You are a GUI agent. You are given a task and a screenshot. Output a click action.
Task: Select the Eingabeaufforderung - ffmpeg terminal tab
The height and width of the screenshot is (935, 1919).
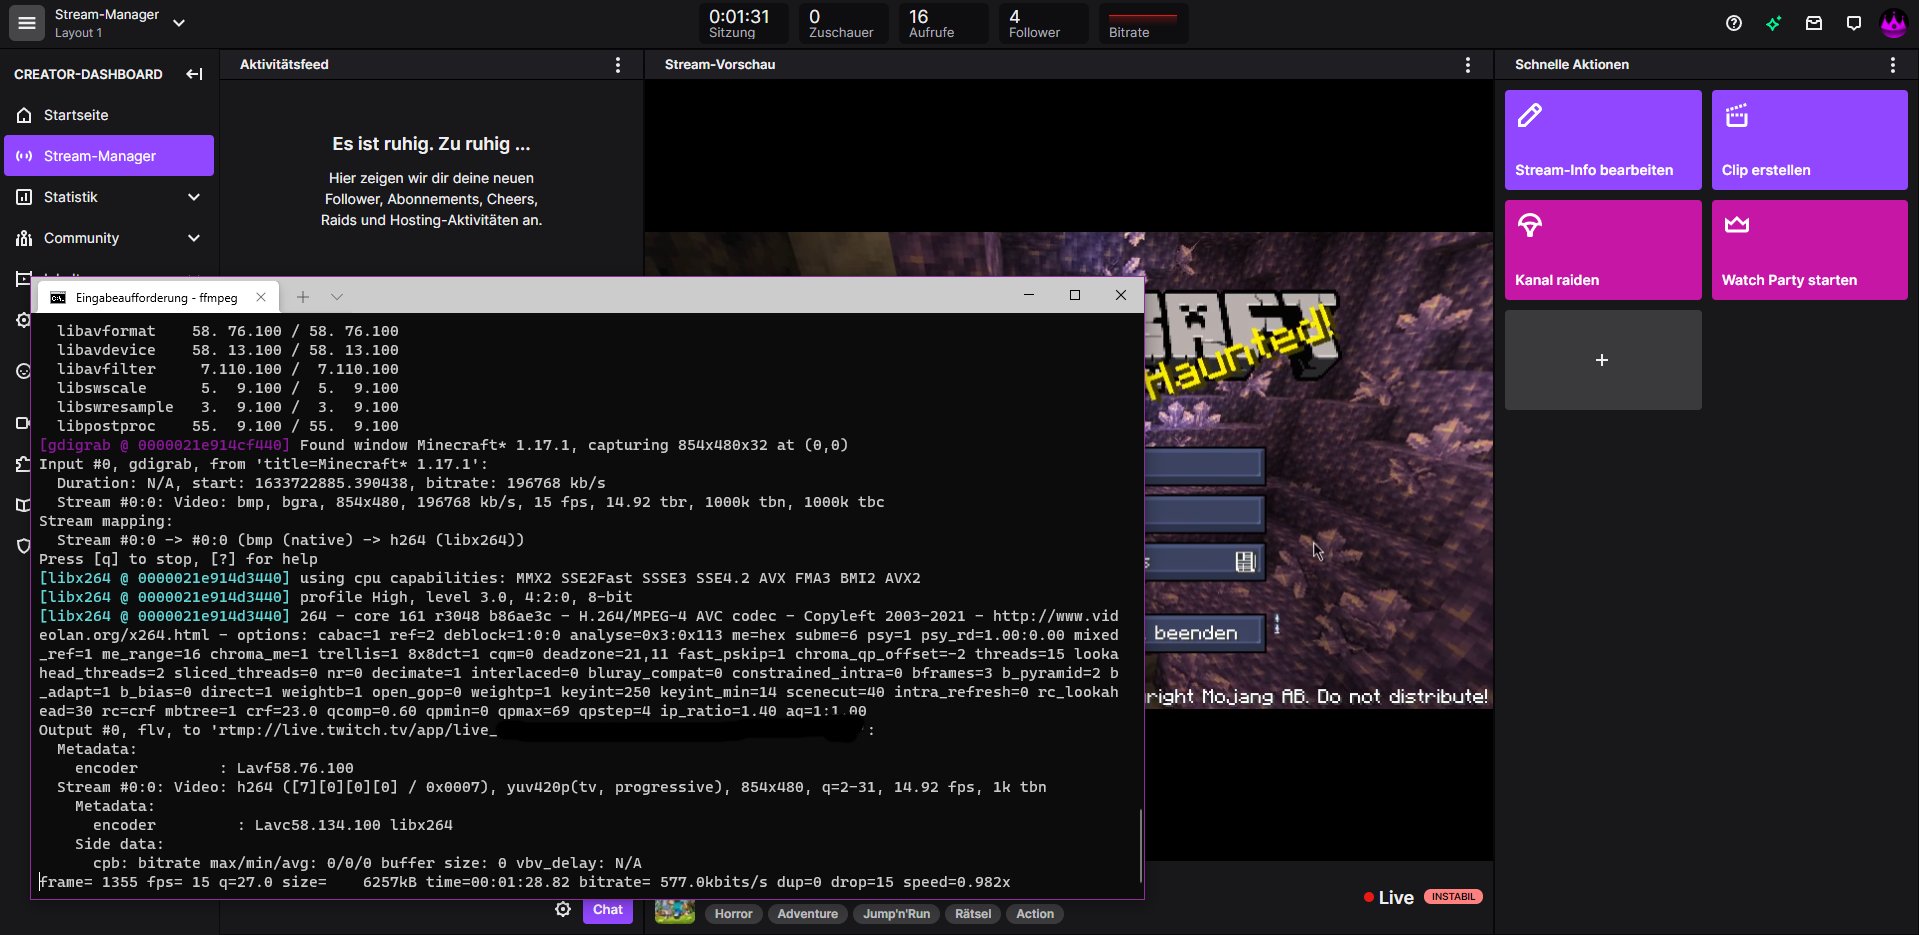pos(156,297)
